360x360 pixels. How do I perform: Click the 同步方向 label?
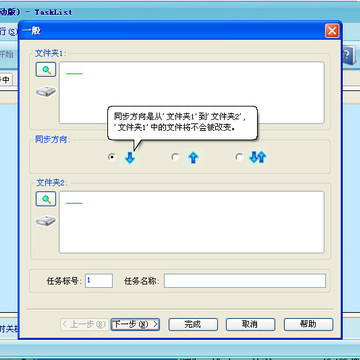point(53,140)
